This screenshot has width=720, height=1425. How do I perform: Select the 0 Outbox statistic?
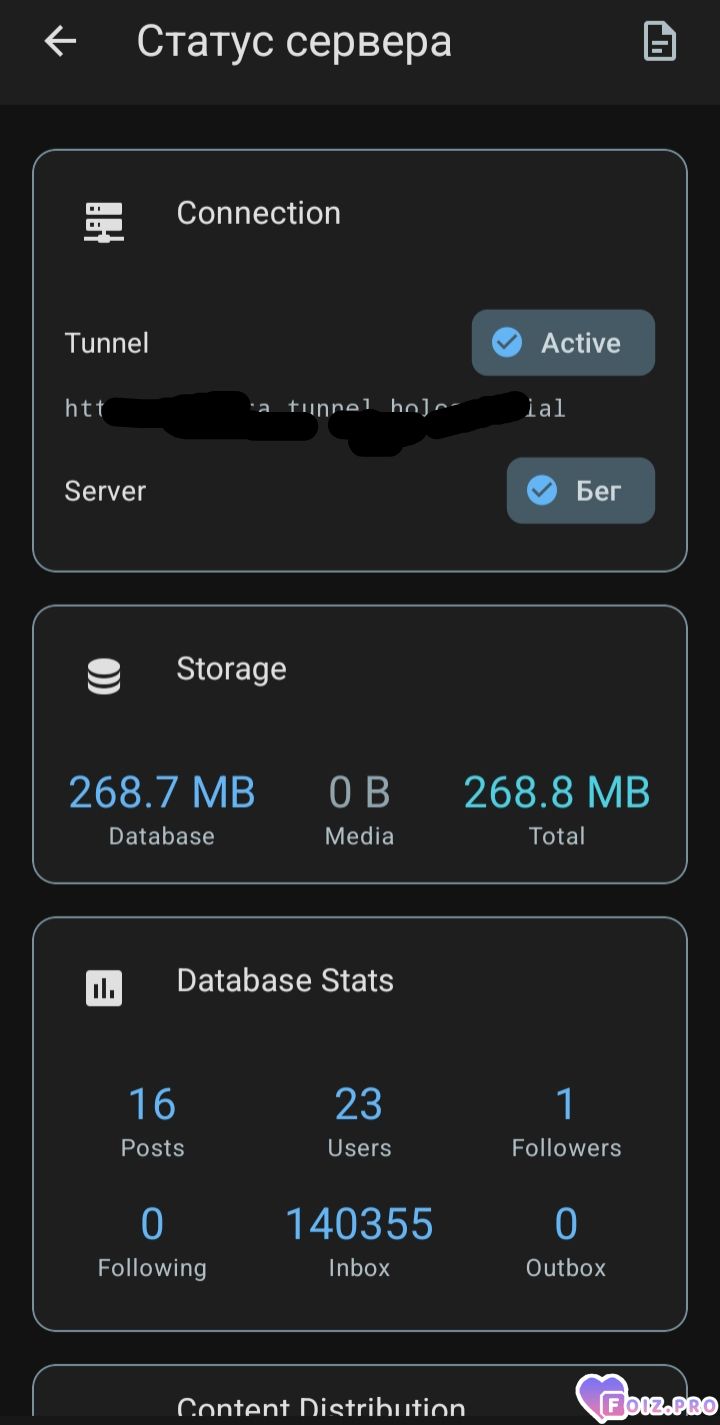(566, 1225)
